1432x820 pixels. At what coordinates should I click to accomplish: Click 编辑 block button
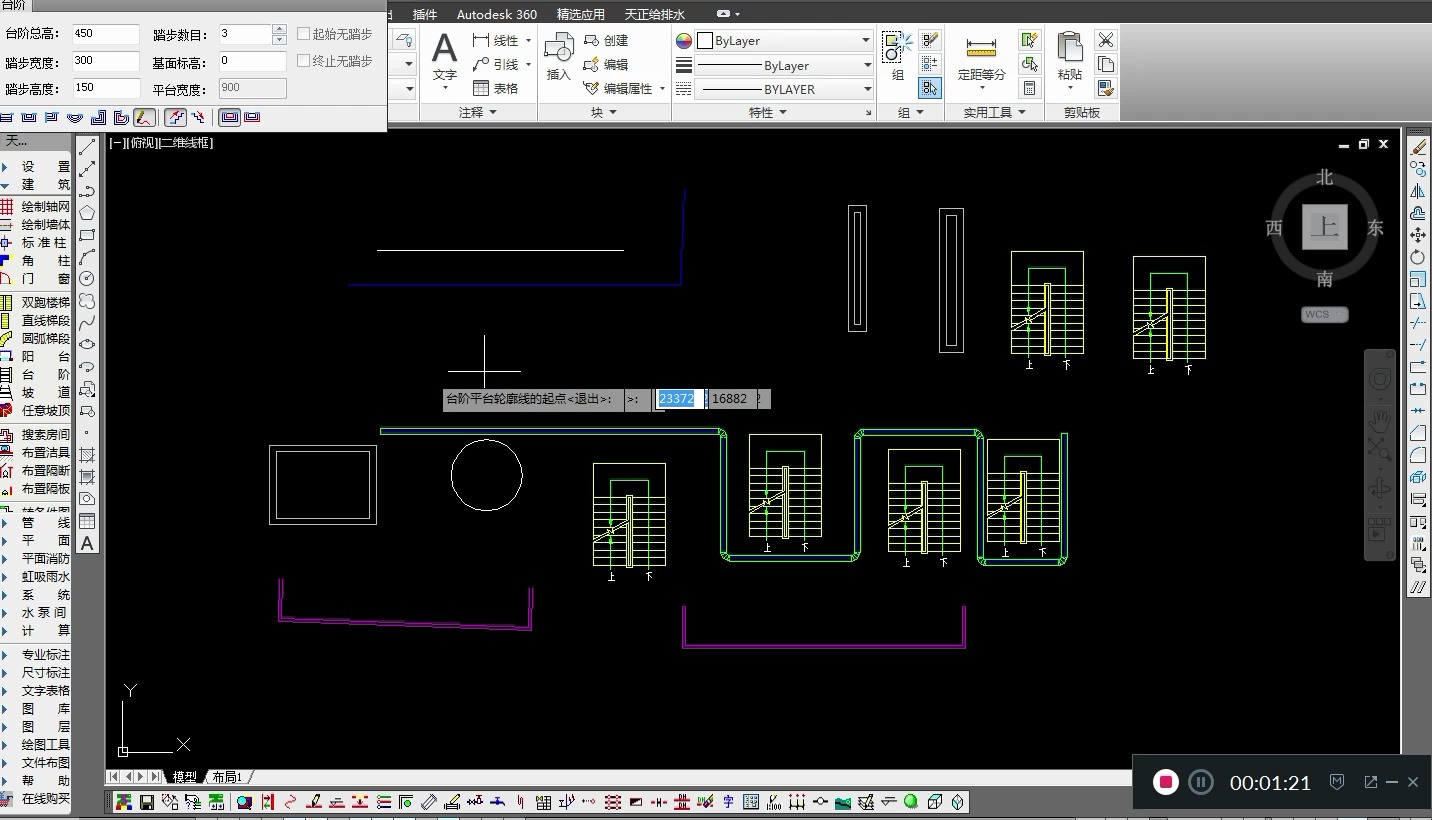[606, 64]
